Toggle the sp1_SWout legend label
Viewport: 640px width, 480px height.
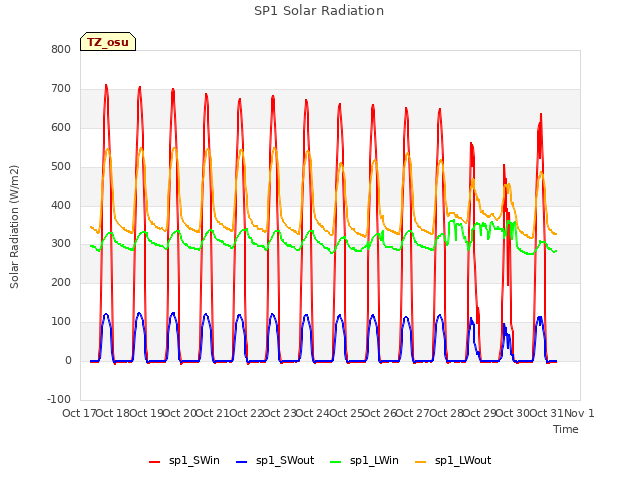click(x=285, y=461)
